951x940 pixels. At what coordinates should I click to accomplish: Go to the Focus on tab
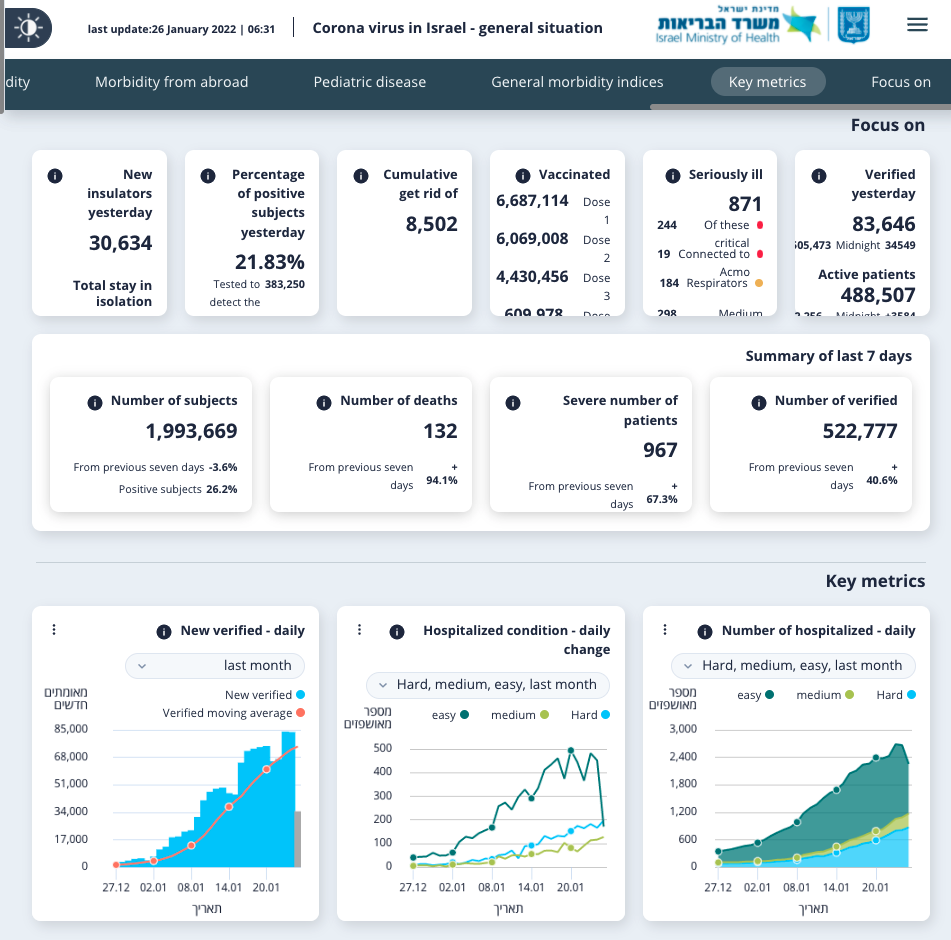click(901, 82)
